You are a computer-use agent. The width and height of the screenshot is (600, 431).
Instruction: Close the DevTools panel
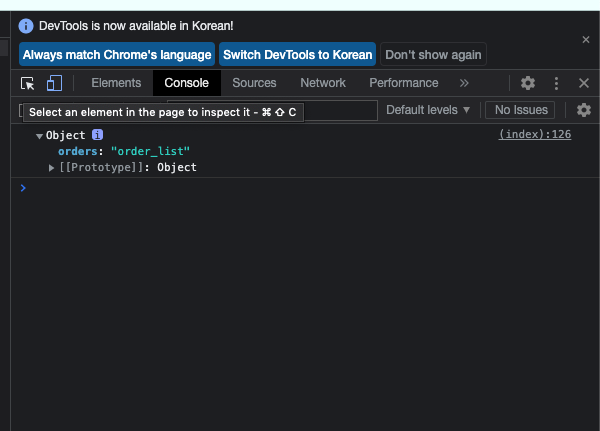pyautogui.click(x=584, y=83)
